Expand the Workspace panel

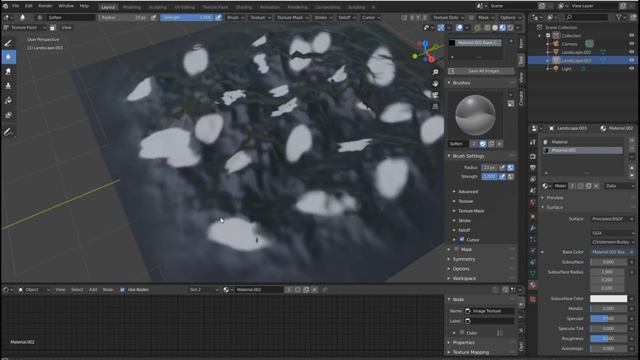[464, 278]
